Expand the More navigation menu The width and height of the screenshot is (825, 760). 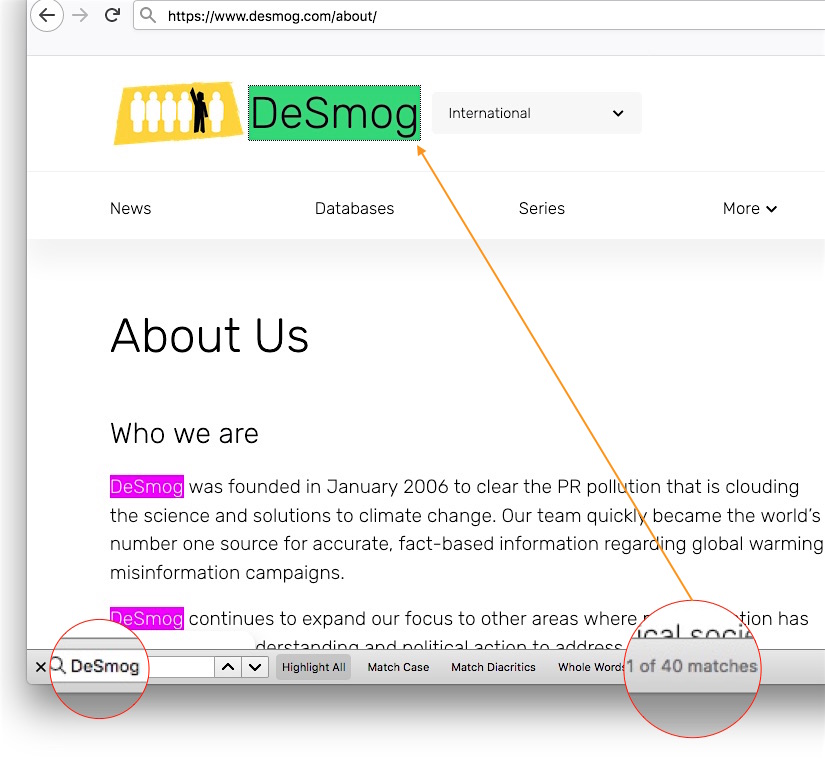point(749,209)
